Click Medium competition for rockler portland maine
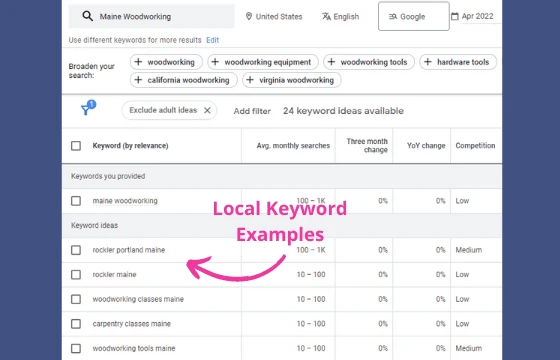Viewport: 560px width, 360px height. (x=469, y=250)
